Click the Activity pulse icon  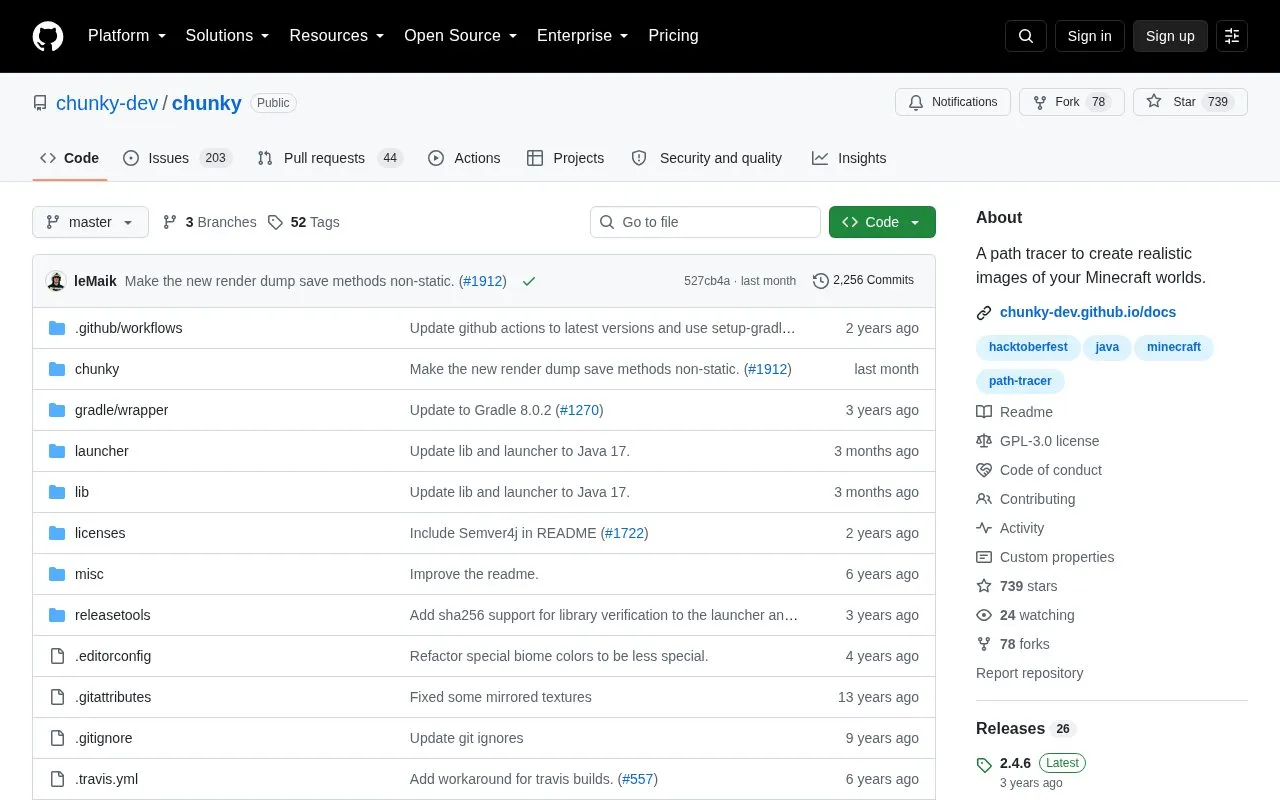(984, 528)
